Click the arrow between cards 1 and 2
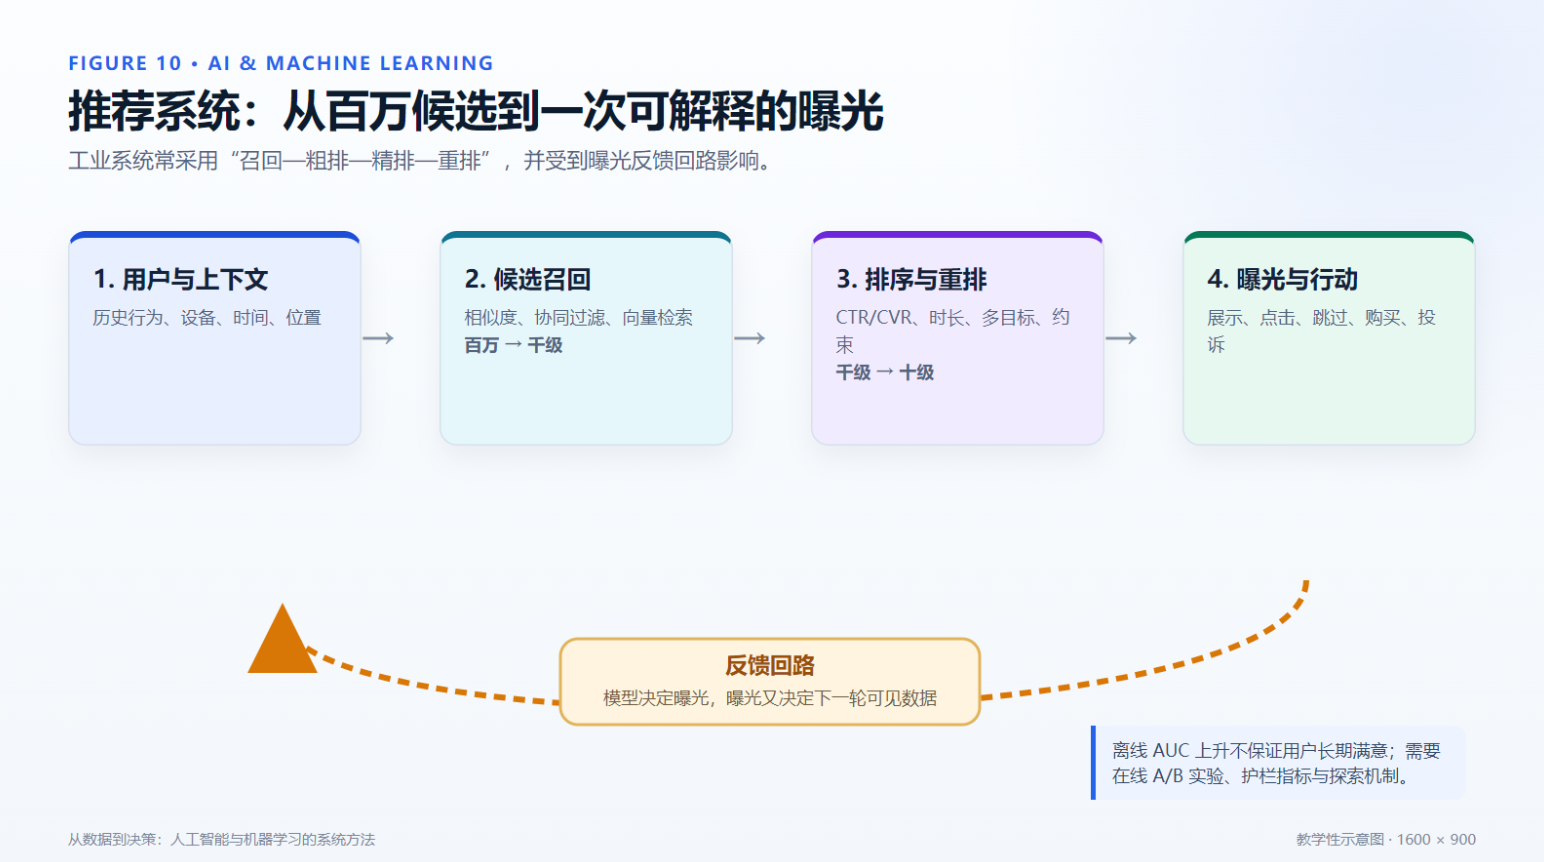1544x862 pixels. tap(378, 338)
